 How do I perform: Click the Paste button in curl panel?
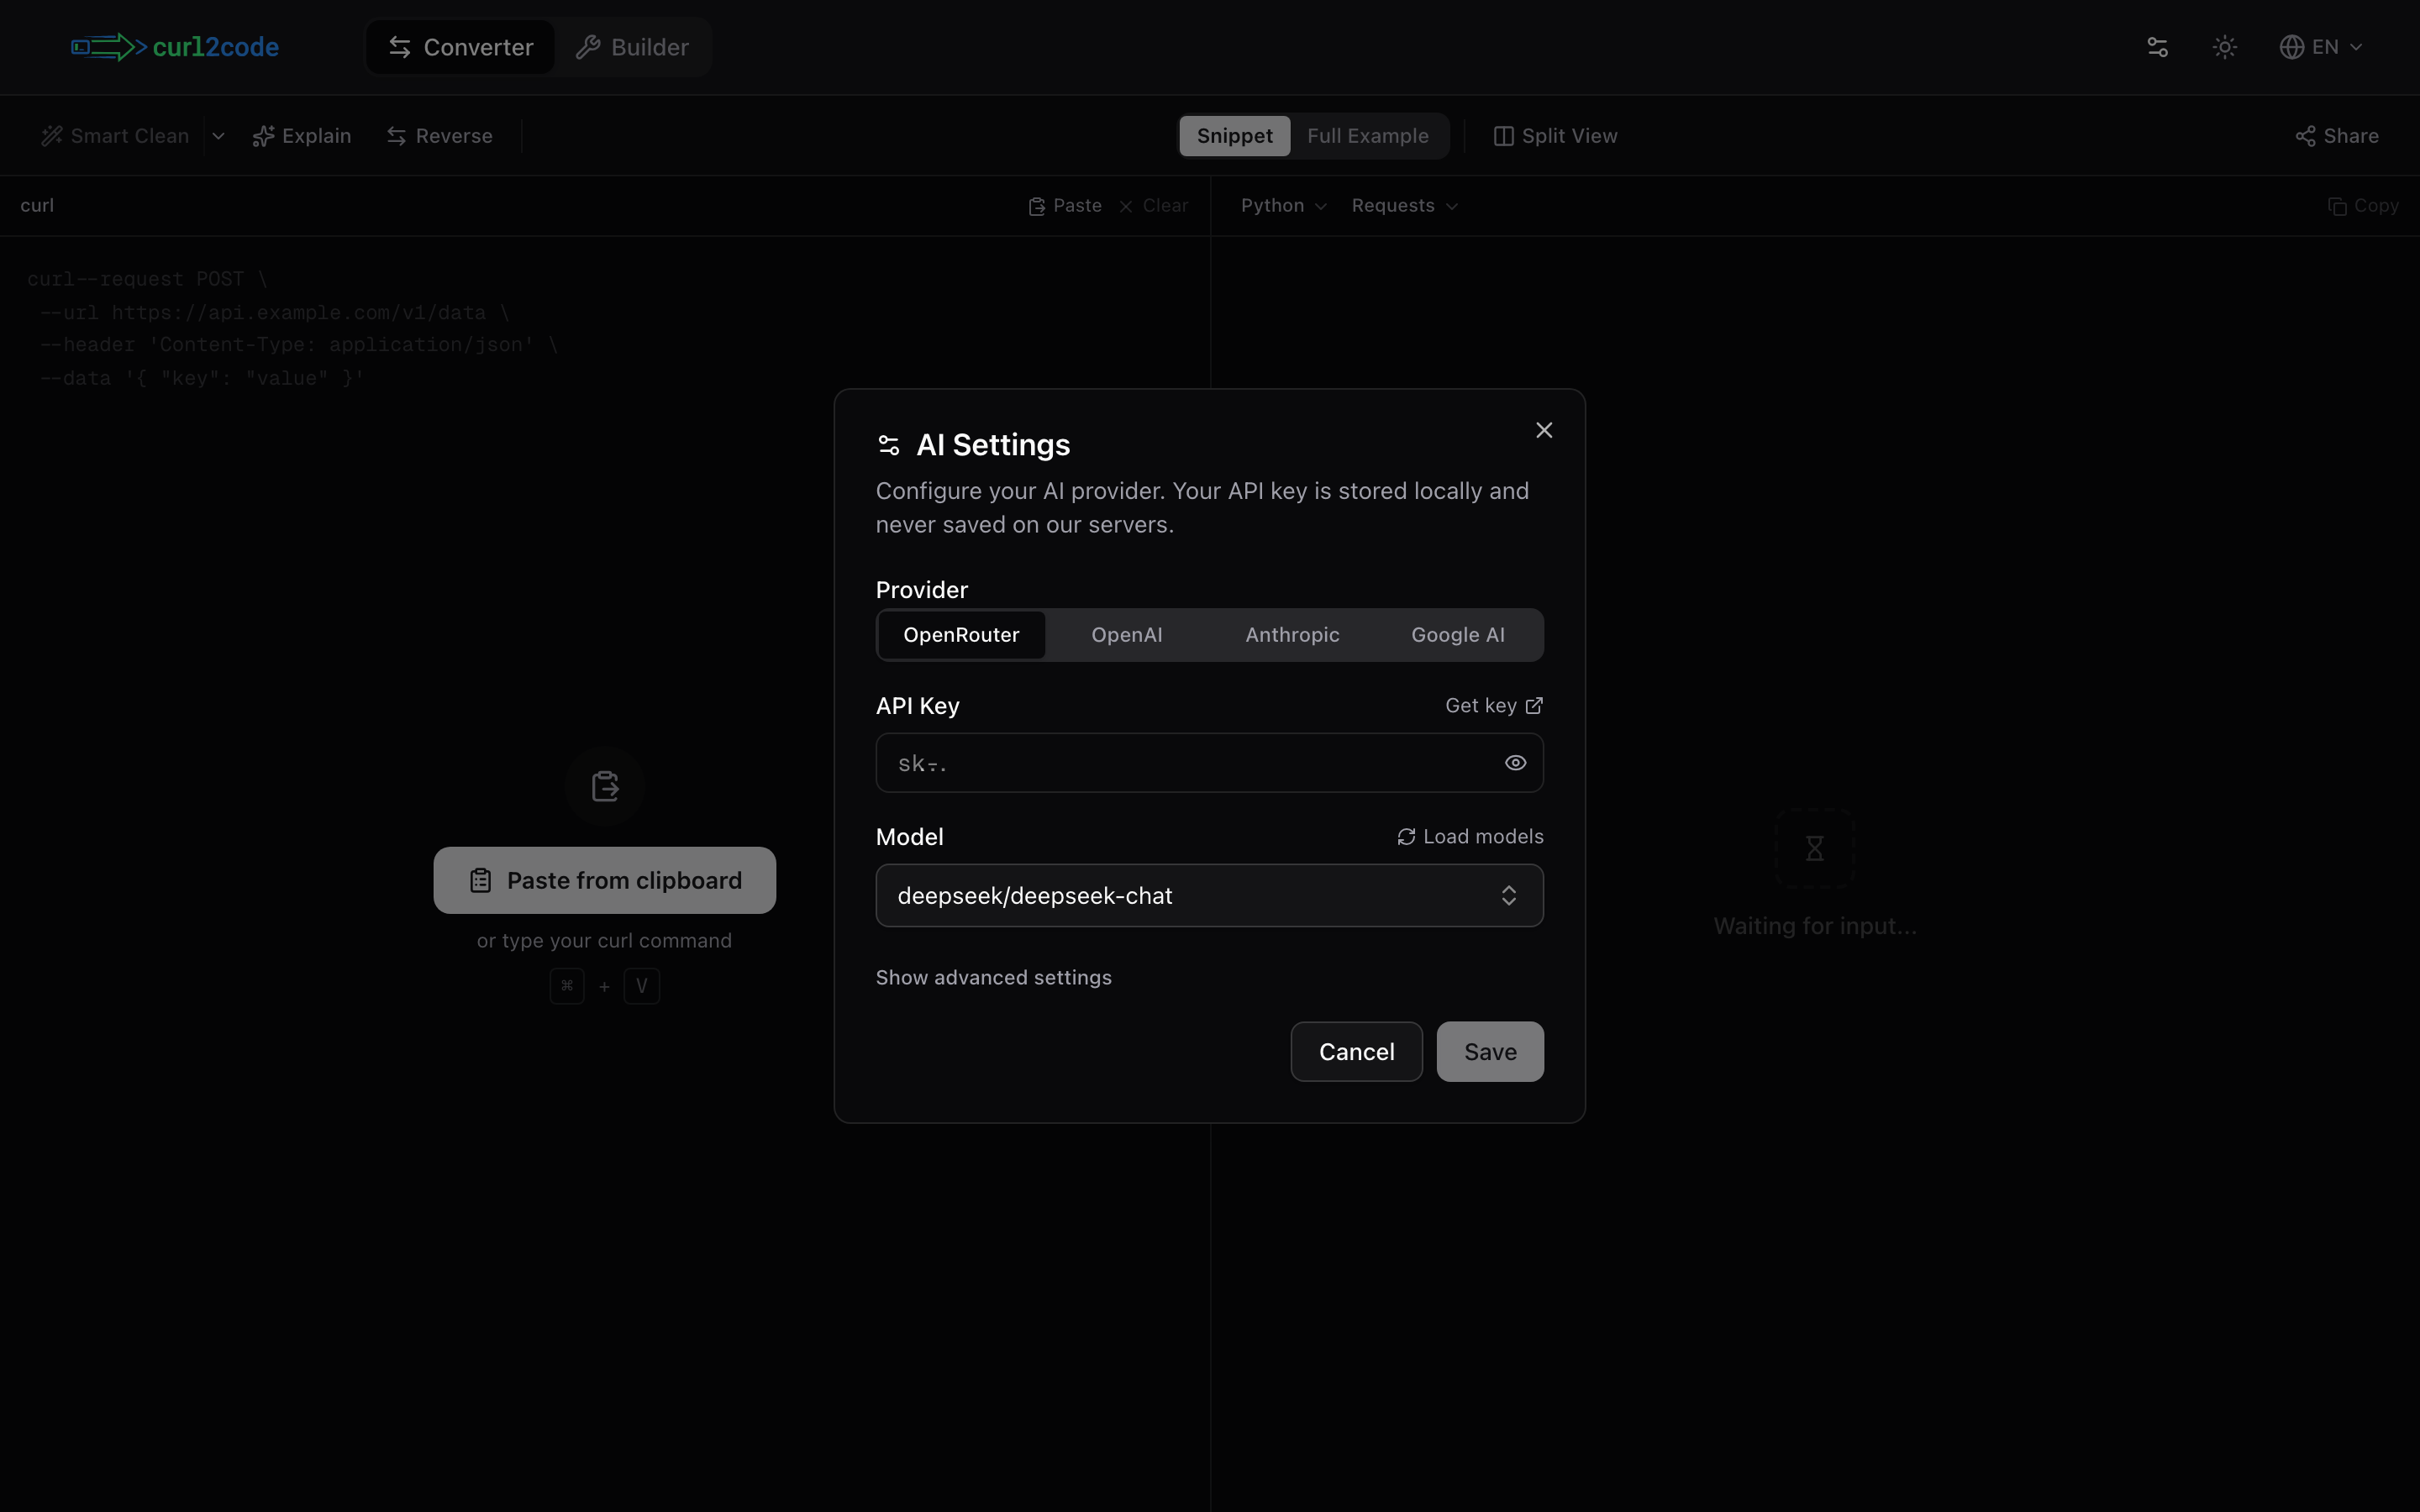[x=1065, y=206]
